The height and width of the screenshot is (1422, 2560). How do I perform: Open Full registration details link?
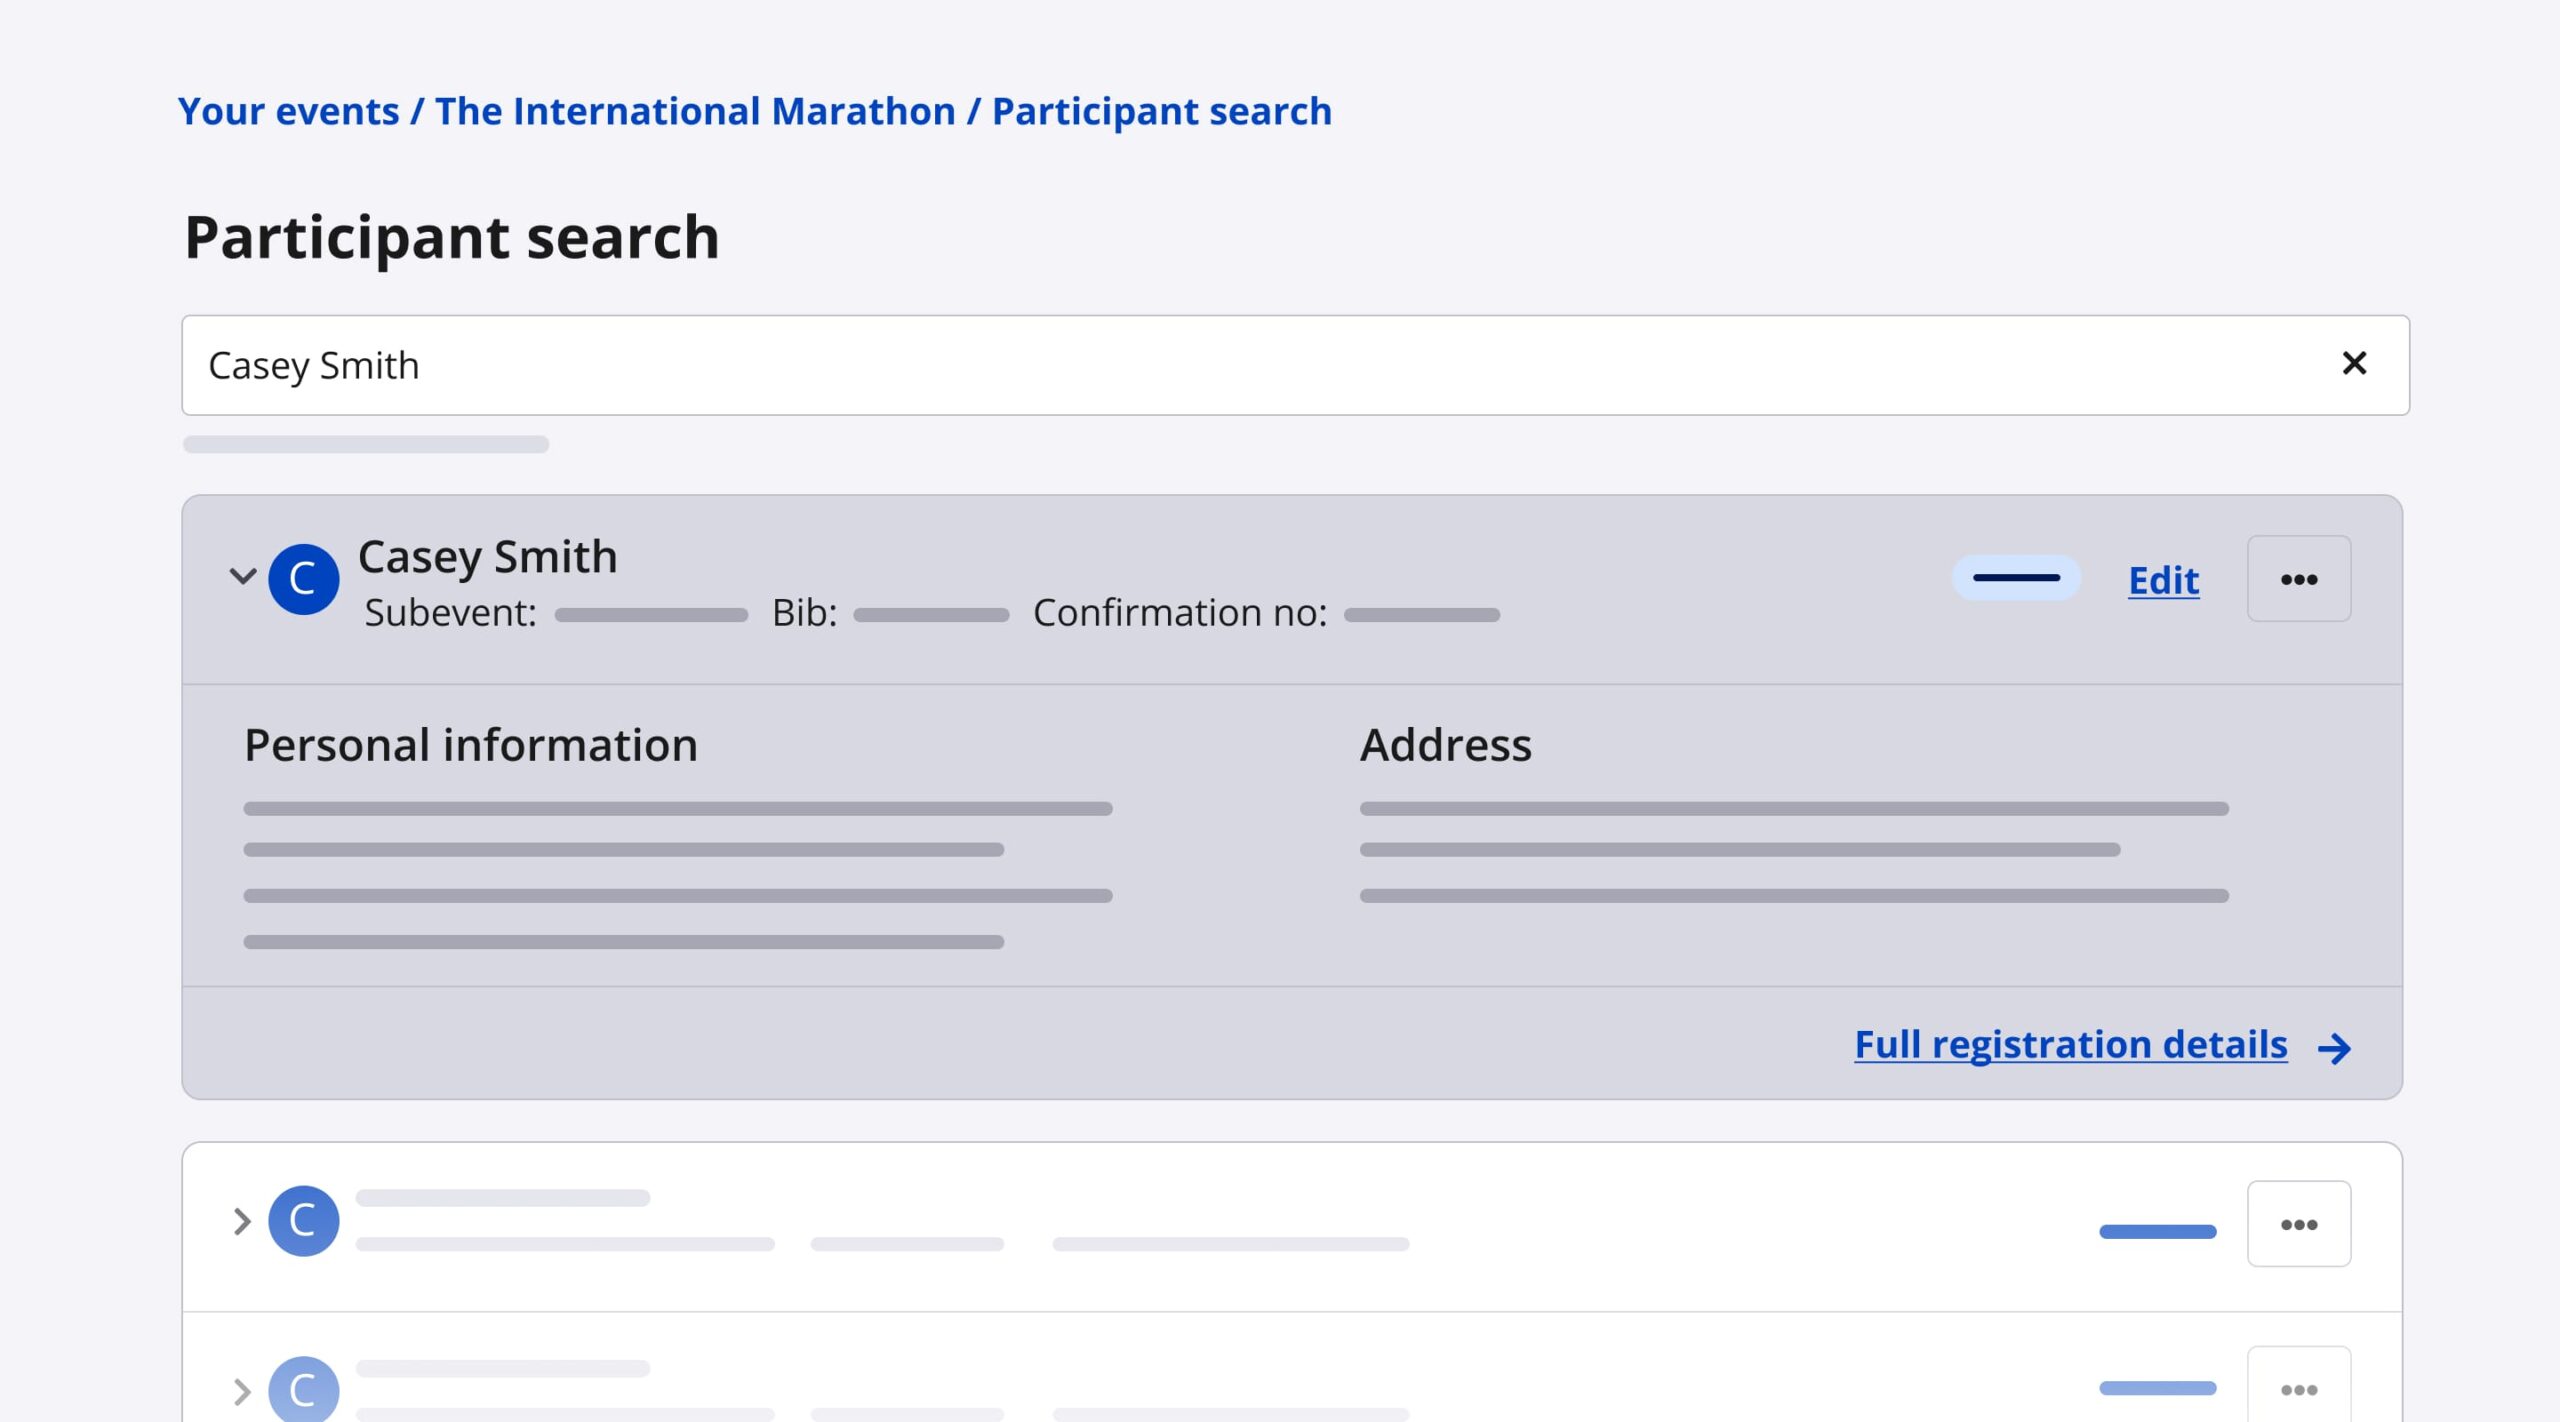2070,1044
